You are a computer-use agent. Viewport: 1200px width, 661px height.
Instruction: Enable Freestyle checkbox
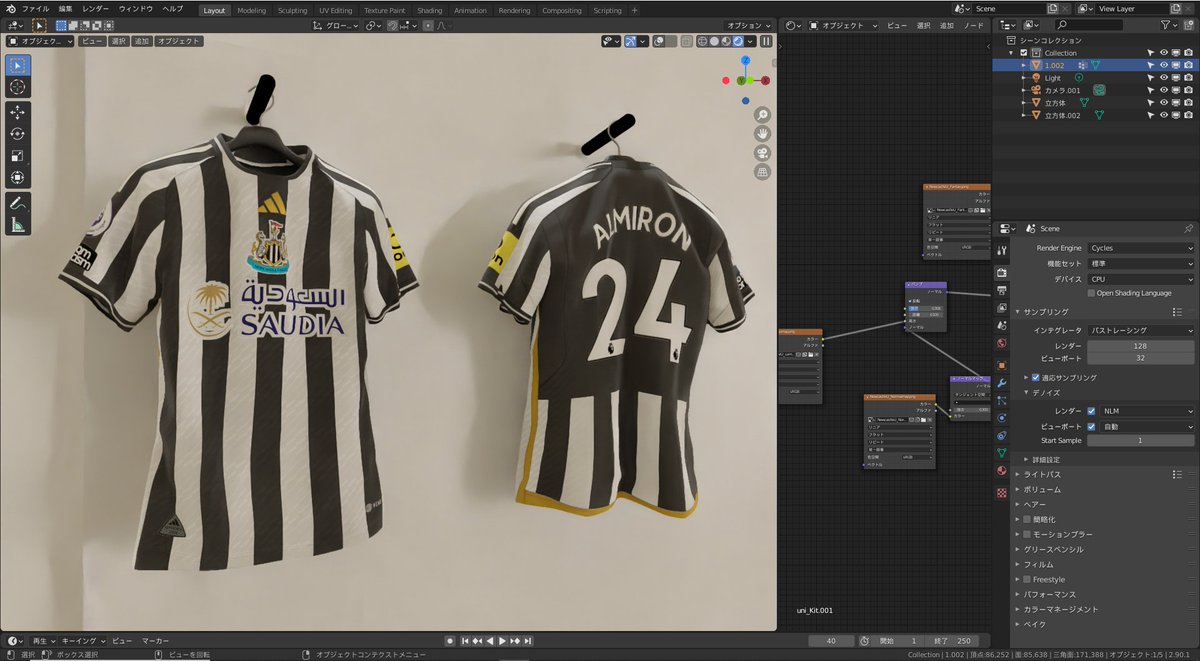[1027, 579]
